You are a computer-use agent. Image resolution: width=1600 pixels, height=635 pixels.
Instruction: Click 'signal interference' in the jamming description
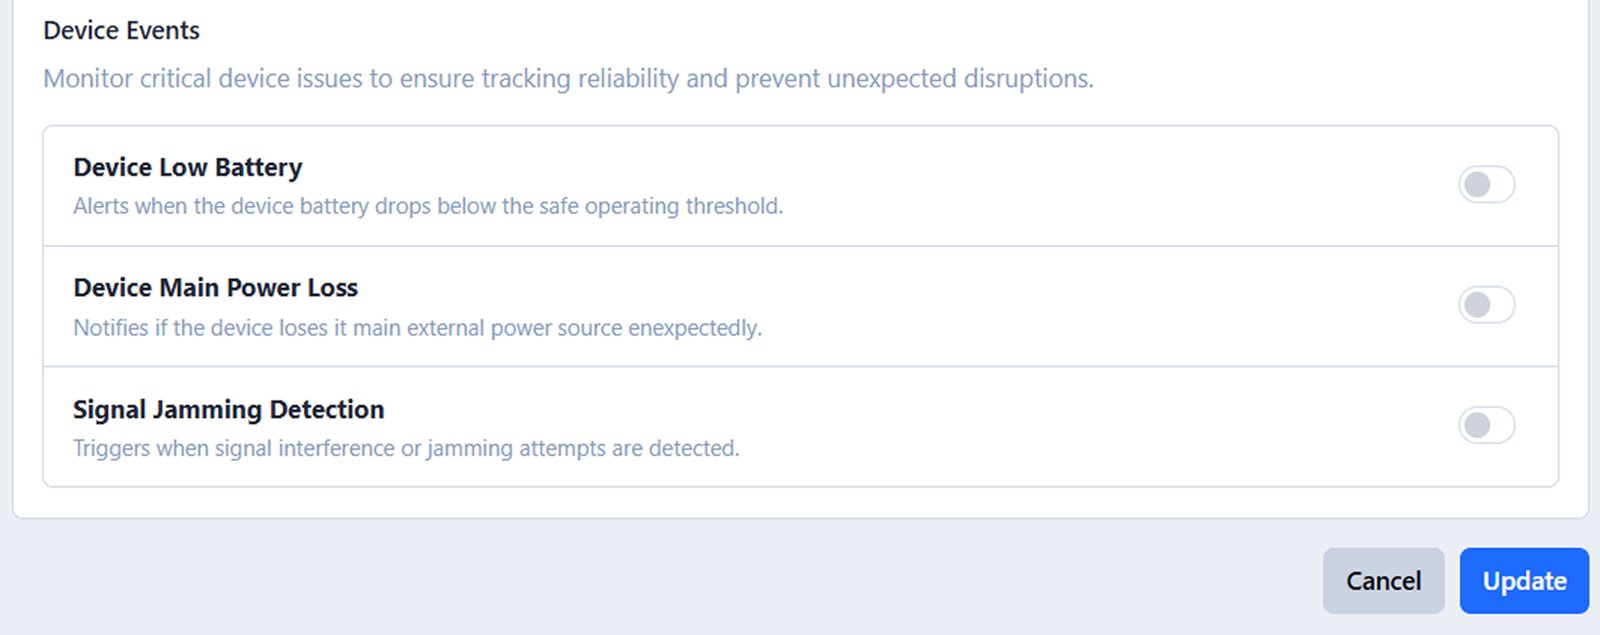[x=304, y=449]
